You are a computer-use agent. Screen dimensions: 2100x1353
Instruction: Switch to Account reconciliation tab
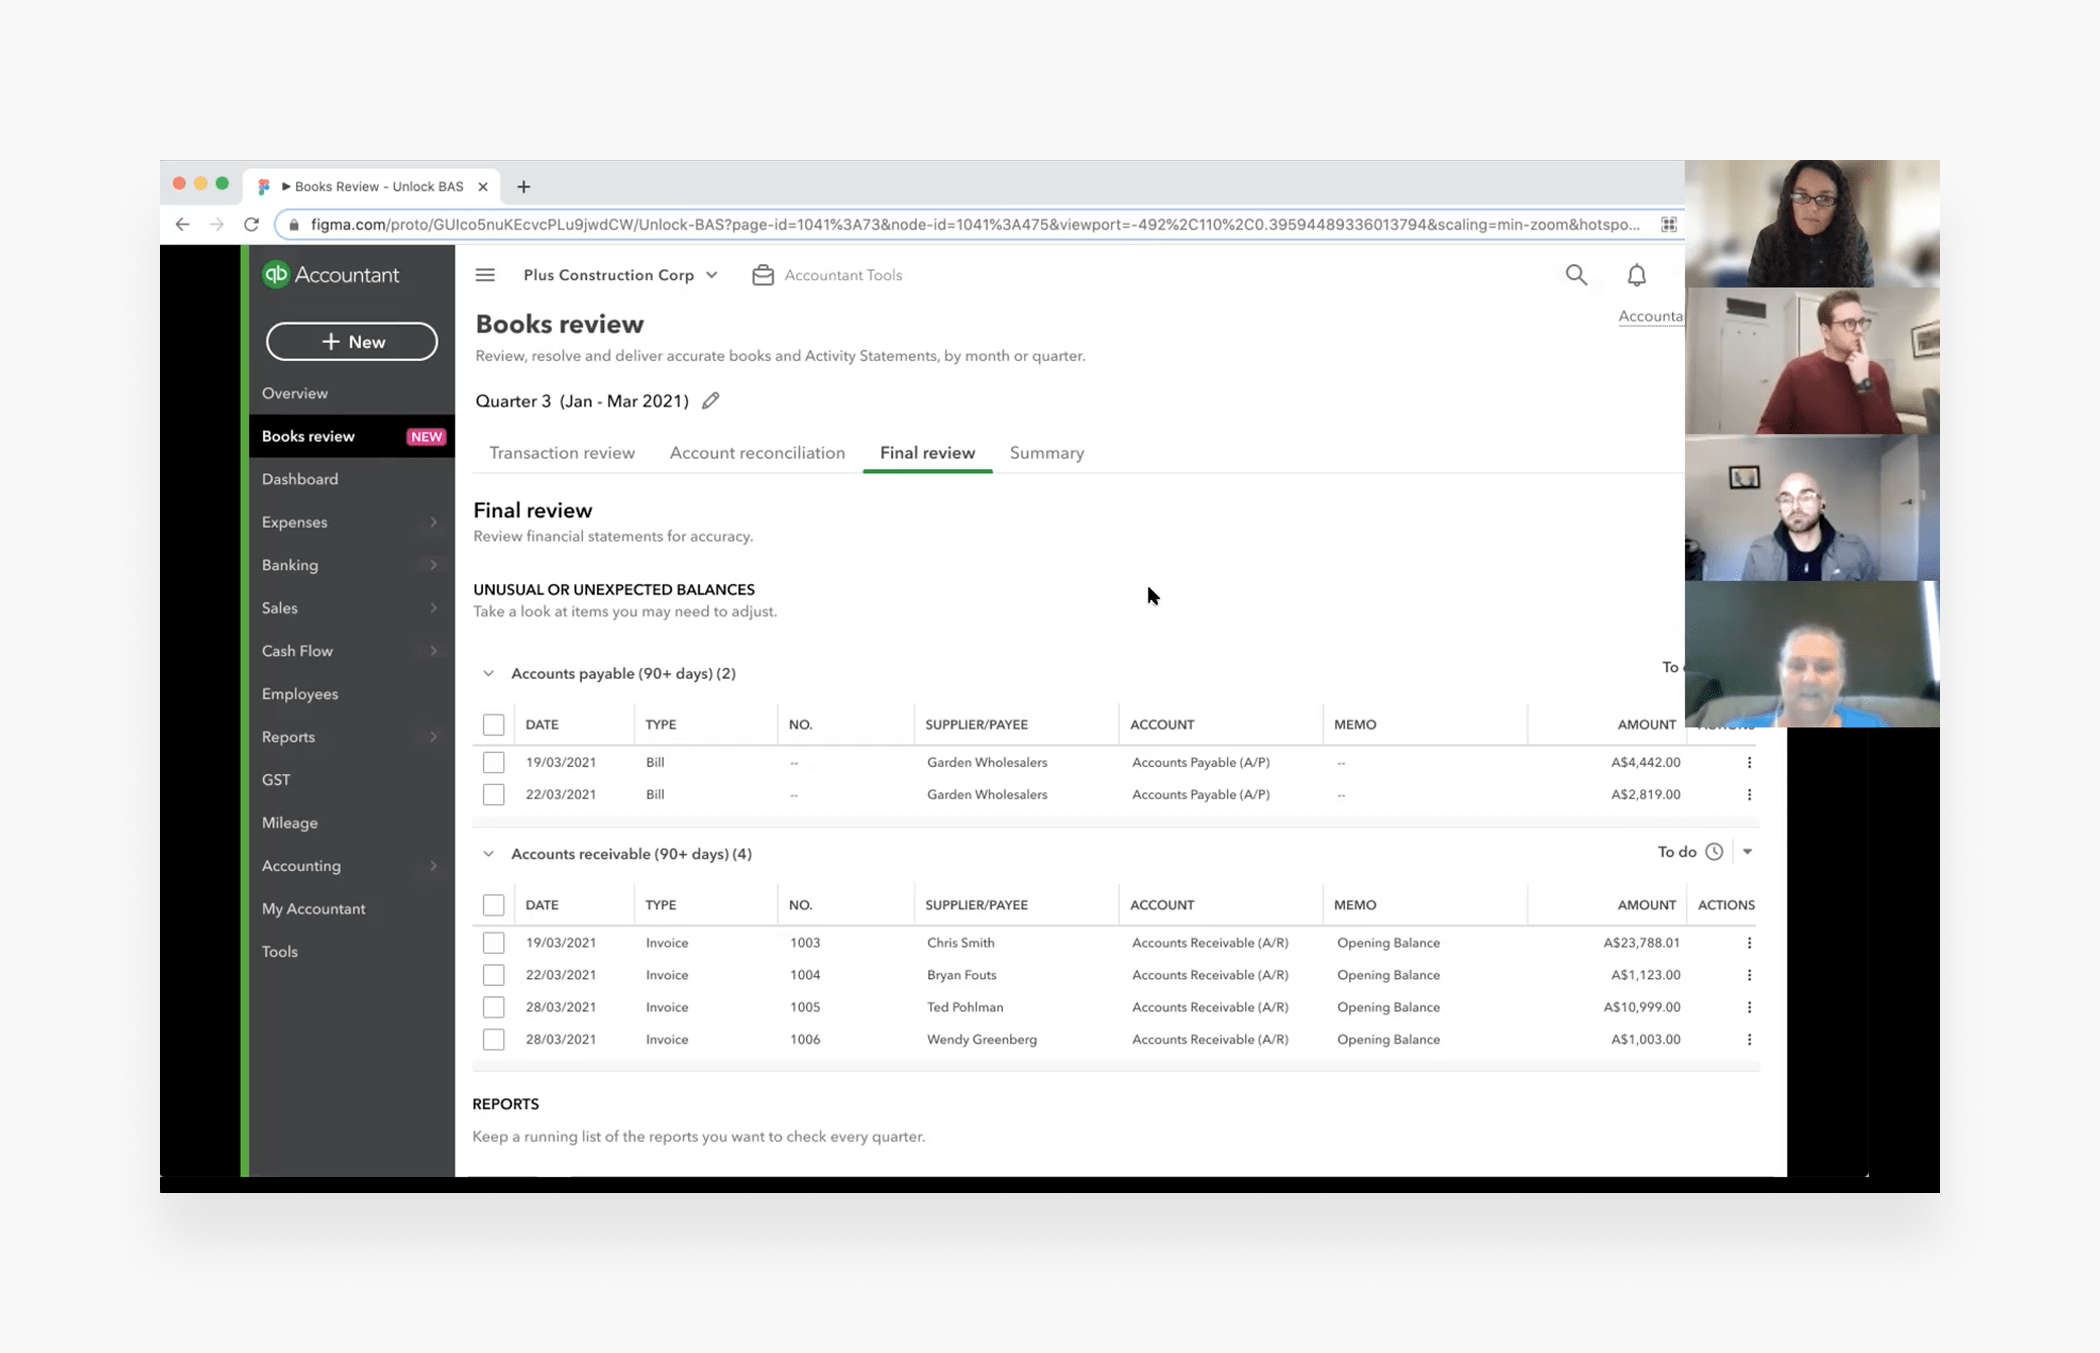(757, 453)
